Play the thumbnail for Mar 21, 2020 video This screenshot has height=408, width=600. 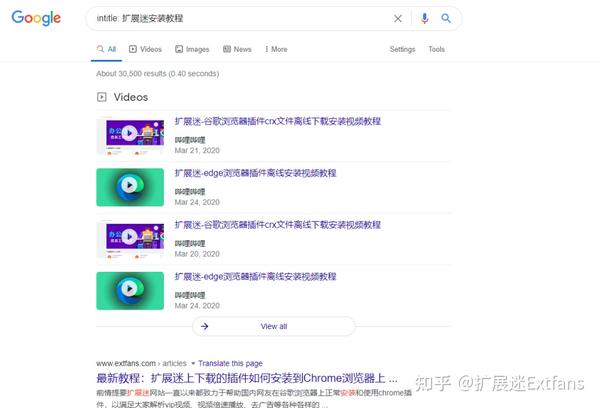(130, 135)
